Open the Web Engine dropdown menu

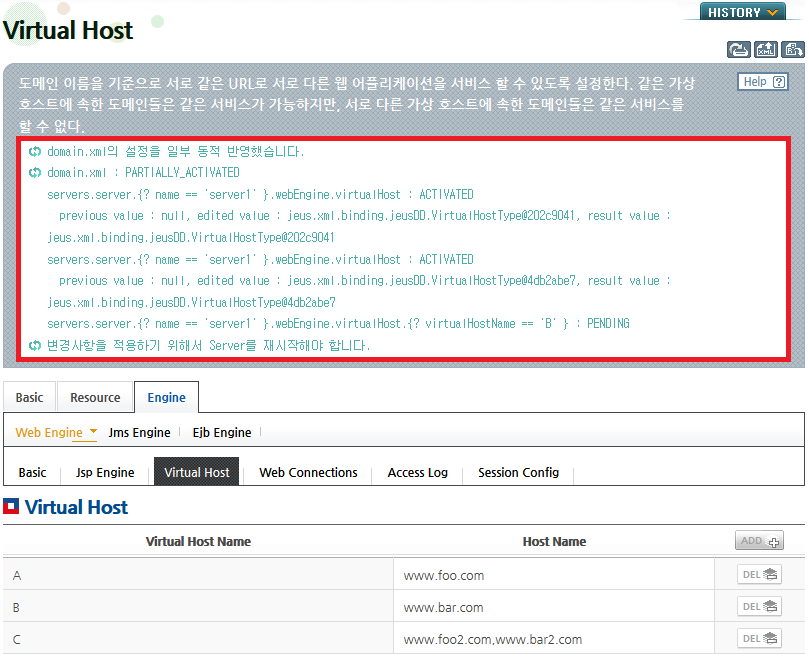tap(56, 432)
